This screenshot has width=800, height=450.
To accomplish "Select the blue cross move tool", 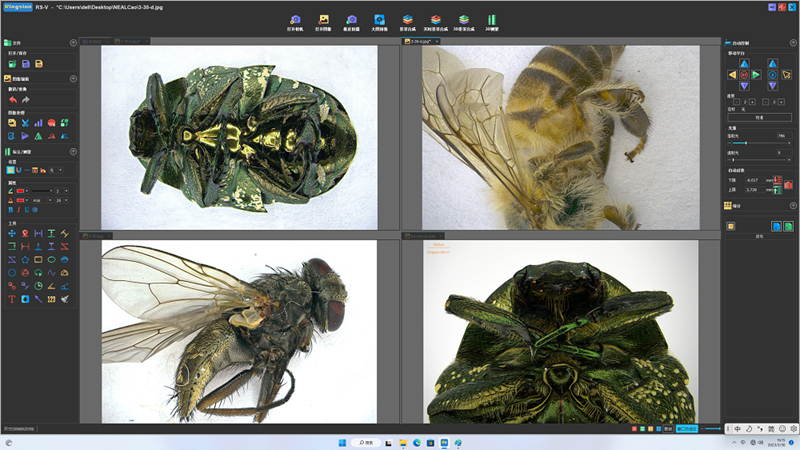I will [12, 233].
